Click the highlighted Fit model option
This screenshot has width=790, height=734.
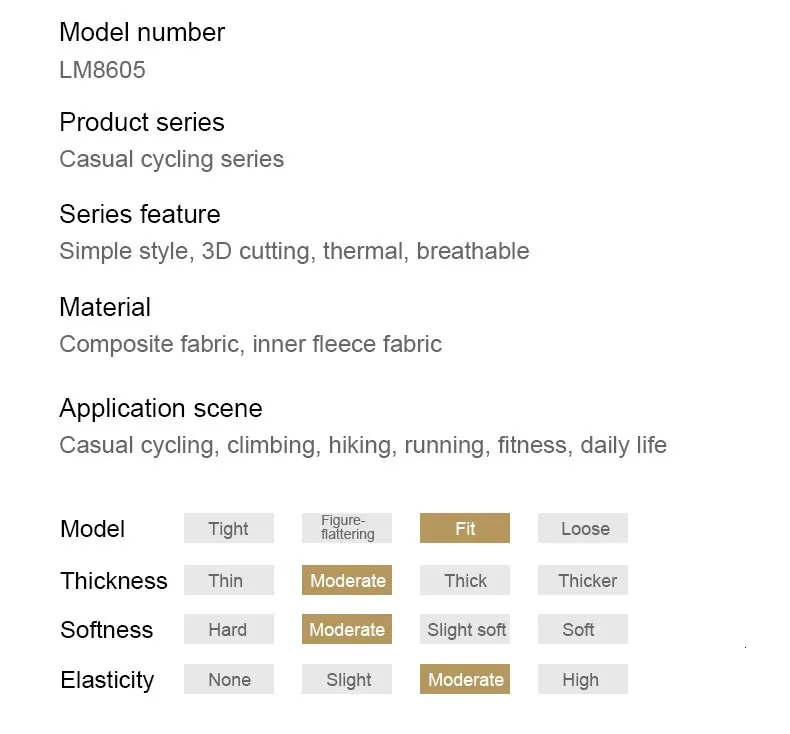click(465, 528)
